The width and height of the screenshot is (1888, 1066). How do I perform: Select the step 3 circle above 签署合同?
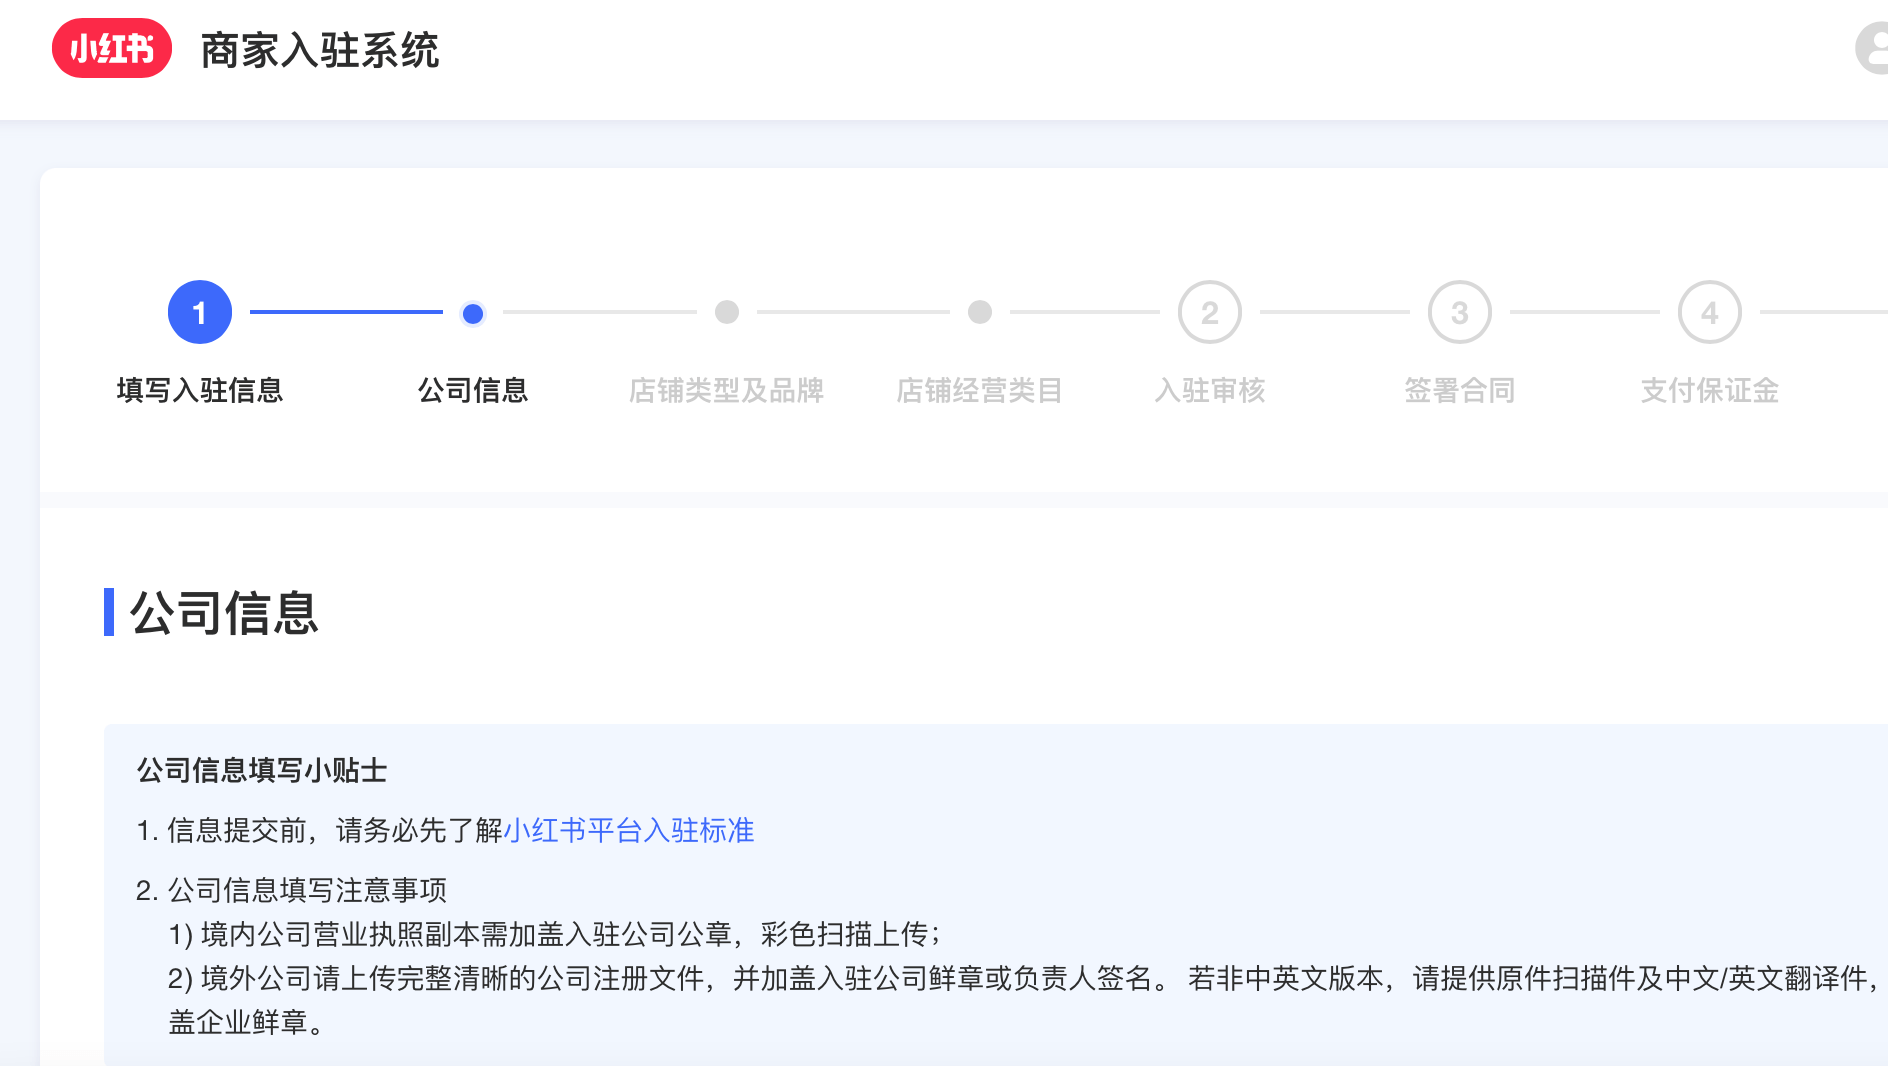pyautogui.click(x=1460, y=312)
